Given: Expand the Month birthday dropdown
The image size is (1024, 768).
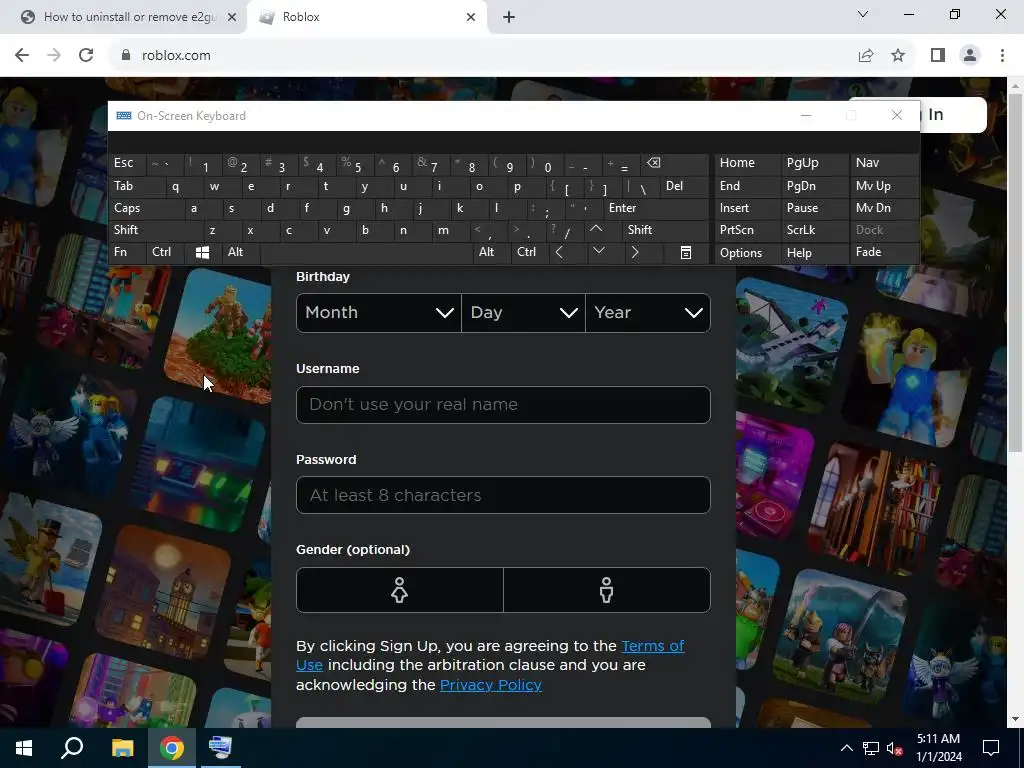Looking at the screenshot, I should point(379,313).
